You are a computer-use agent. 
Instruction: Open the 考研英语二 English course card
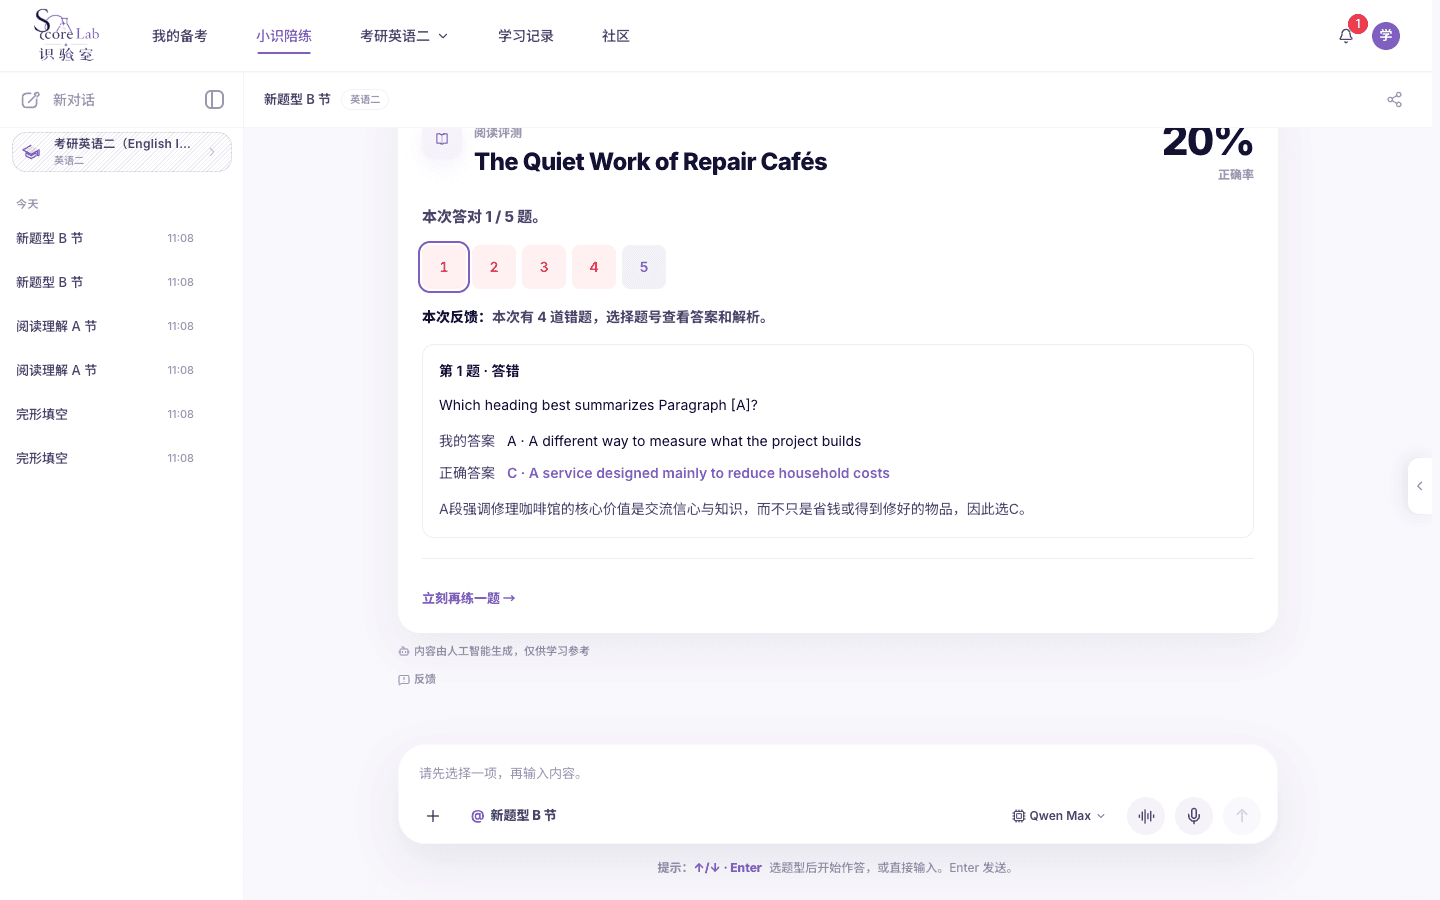tap(122, 152)
